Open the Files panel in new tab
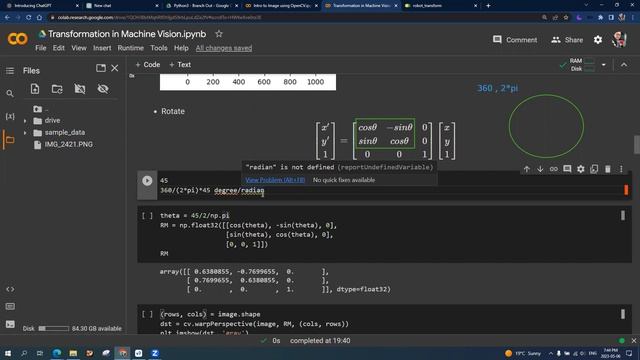The width and height of the screenshot is (640, 360). 101,68
